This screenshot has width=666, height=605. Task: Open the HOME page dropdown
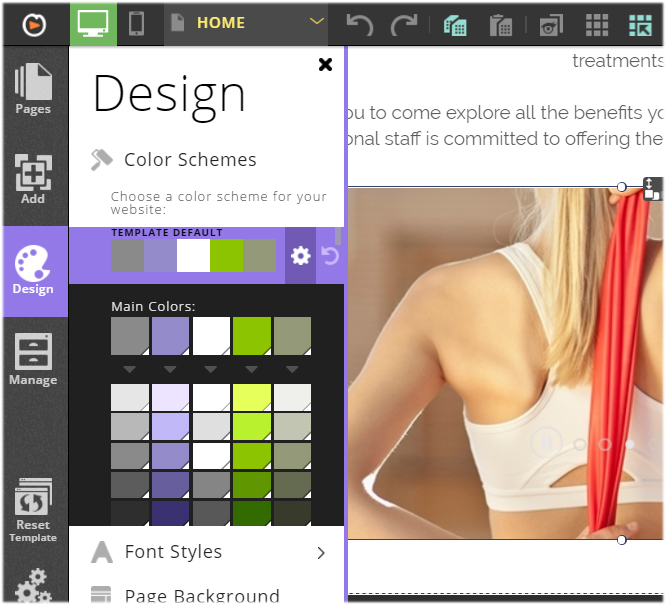click(x=247, y=23)
